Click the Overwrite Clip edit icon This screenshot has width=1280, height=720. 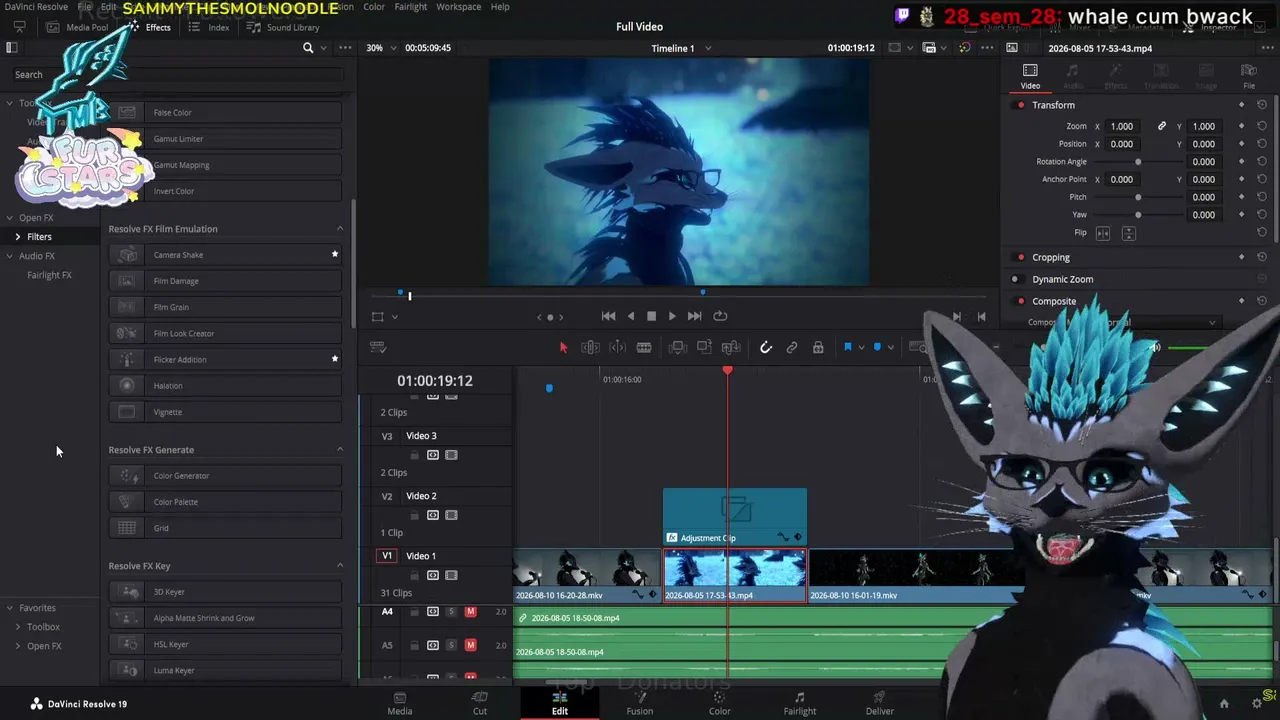(x=704, y=347)
